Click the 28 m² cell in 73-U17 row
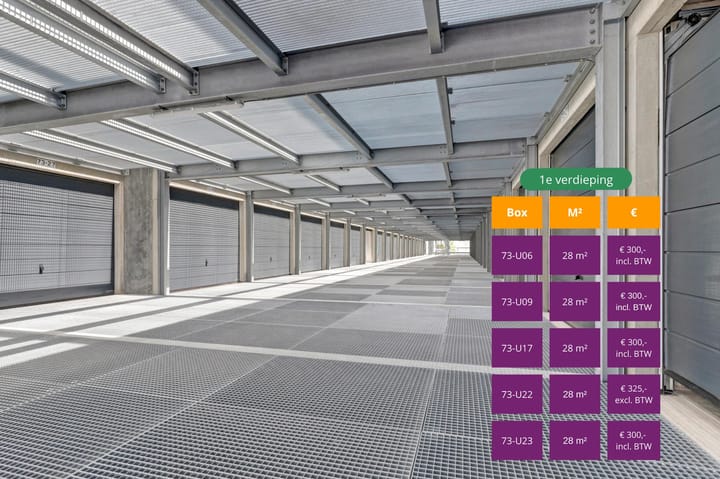The width and height of the screenshot is (720, 479). 575,348
